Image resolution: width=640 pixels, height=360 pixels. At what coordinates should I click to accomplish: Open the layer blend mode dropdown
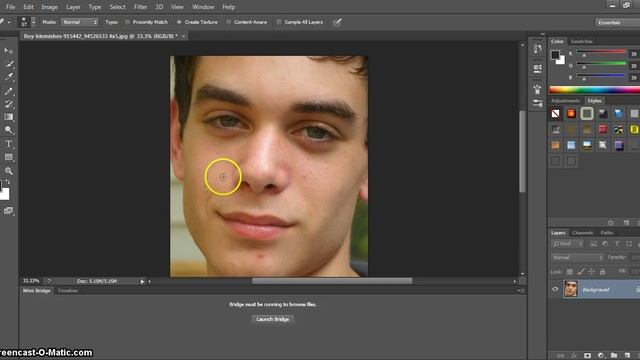click(577, 258)
